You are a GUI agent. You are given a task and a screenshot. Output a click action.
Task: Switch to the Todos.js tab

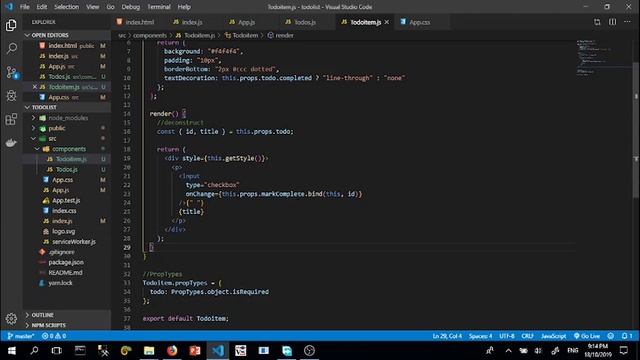coord(304,22)
